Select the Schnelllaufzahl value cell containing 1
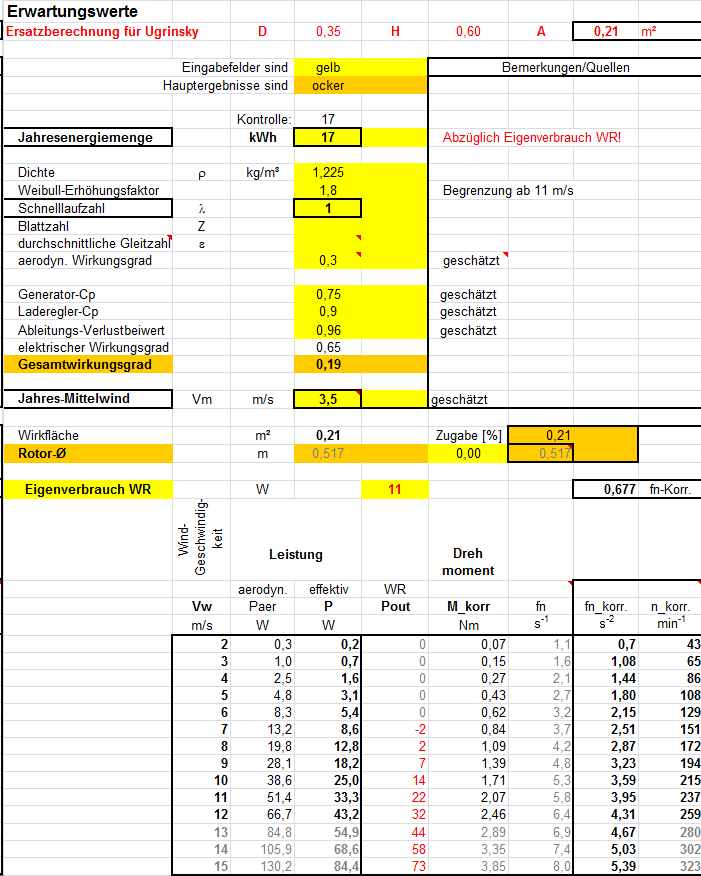 click(x=328, y=208)
